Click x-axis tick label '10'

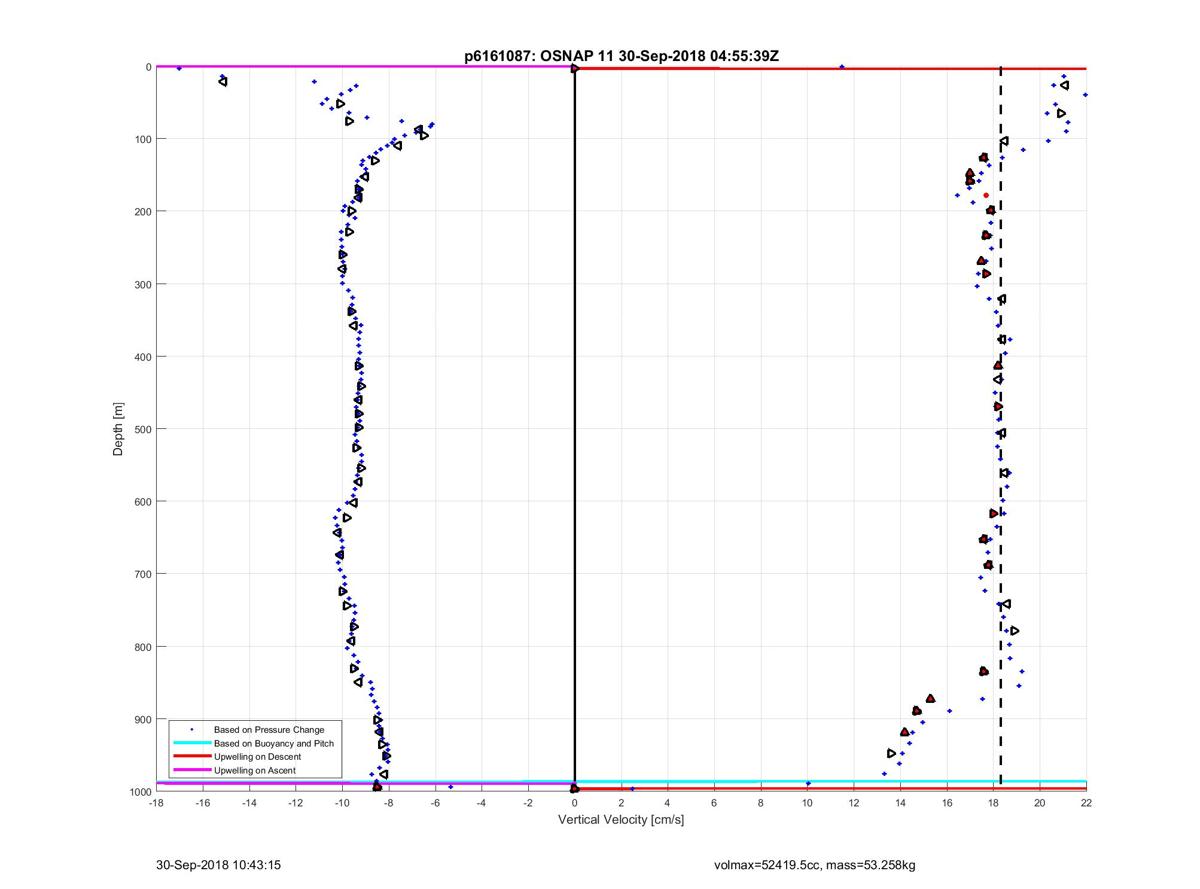click(x=807, y=802)
